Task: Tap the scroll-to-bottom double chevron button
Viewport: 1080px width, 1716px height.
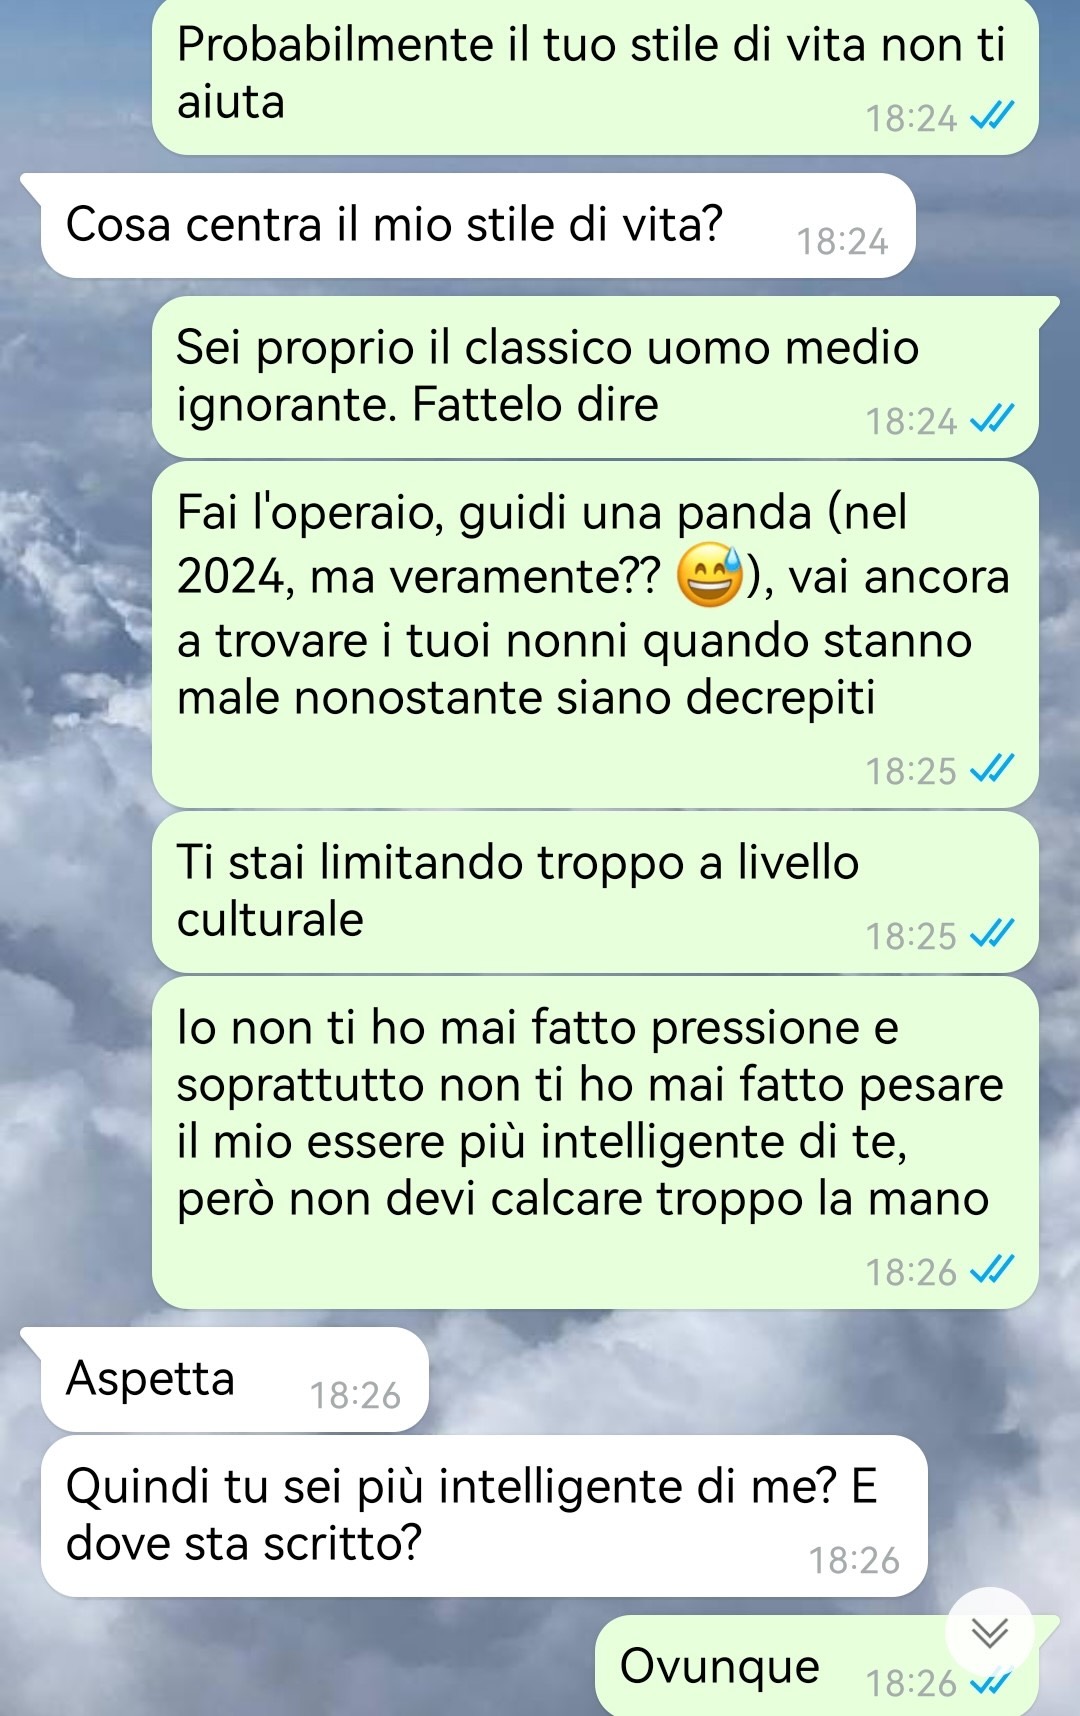Action: pyautogui.click(x=990, y=1633)
